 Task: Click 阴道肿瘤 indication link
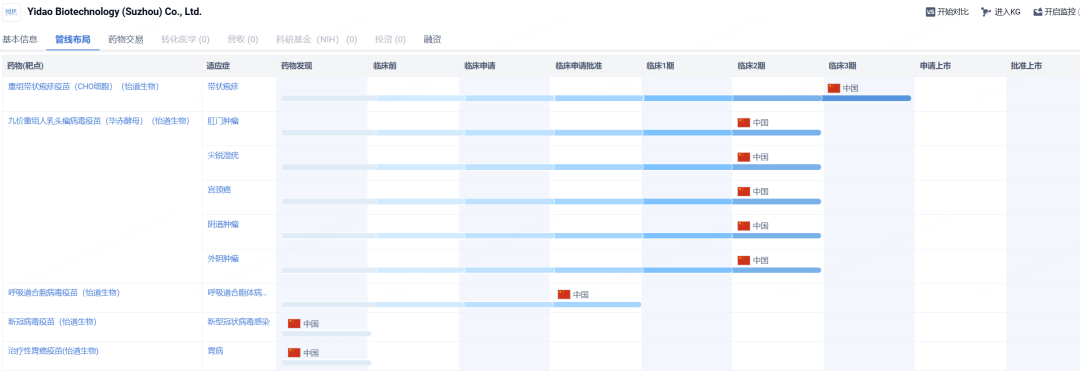coord(223,224)
